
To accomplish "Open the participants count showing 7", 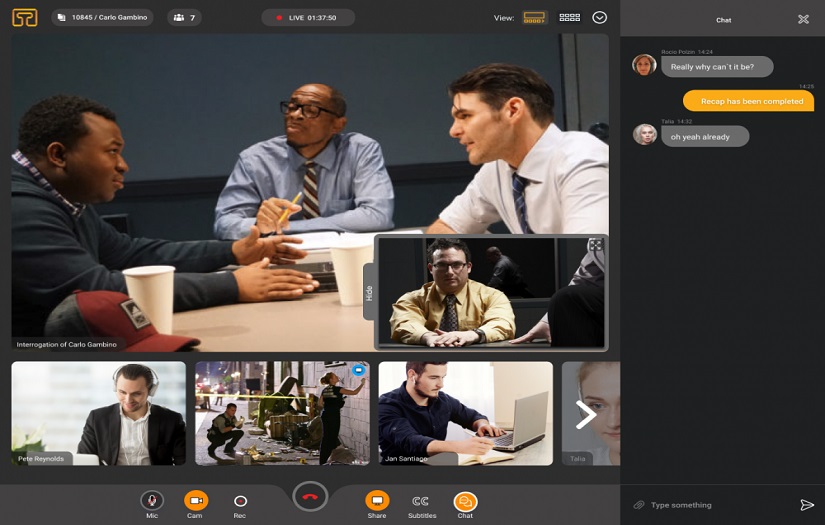I will point(184,17).
